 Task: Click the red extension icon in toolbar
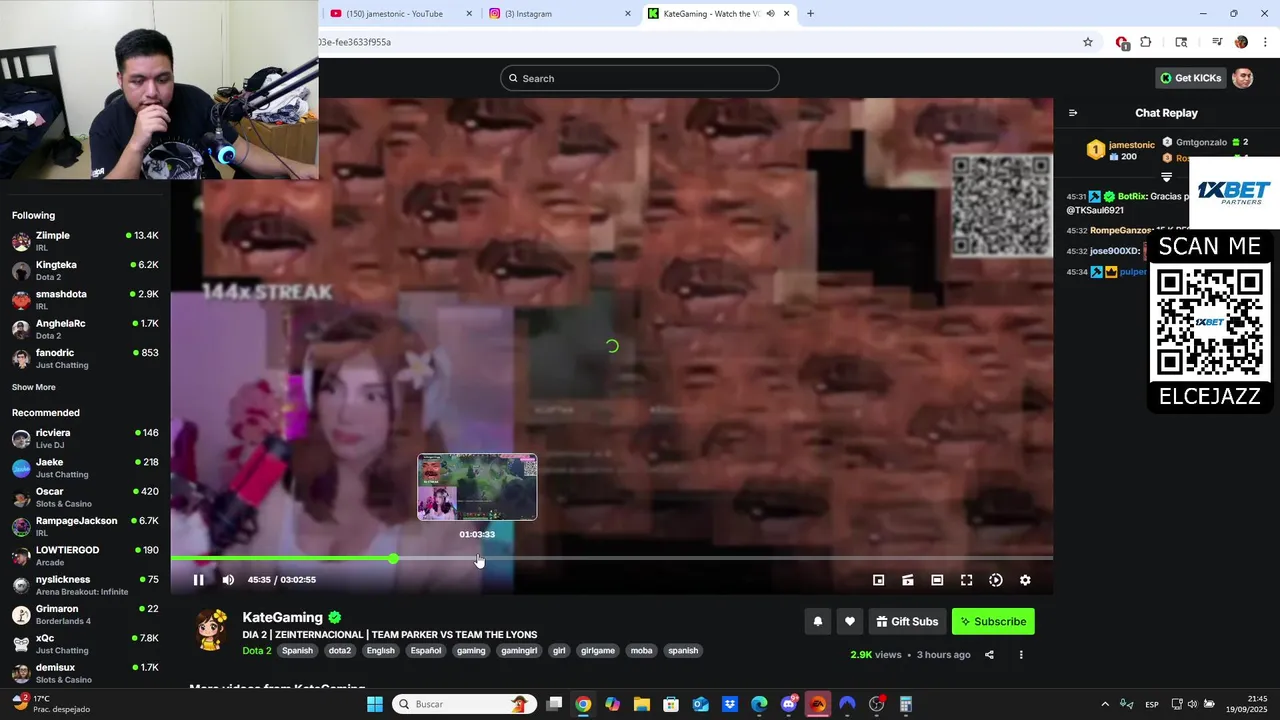tap(1122, 42)
